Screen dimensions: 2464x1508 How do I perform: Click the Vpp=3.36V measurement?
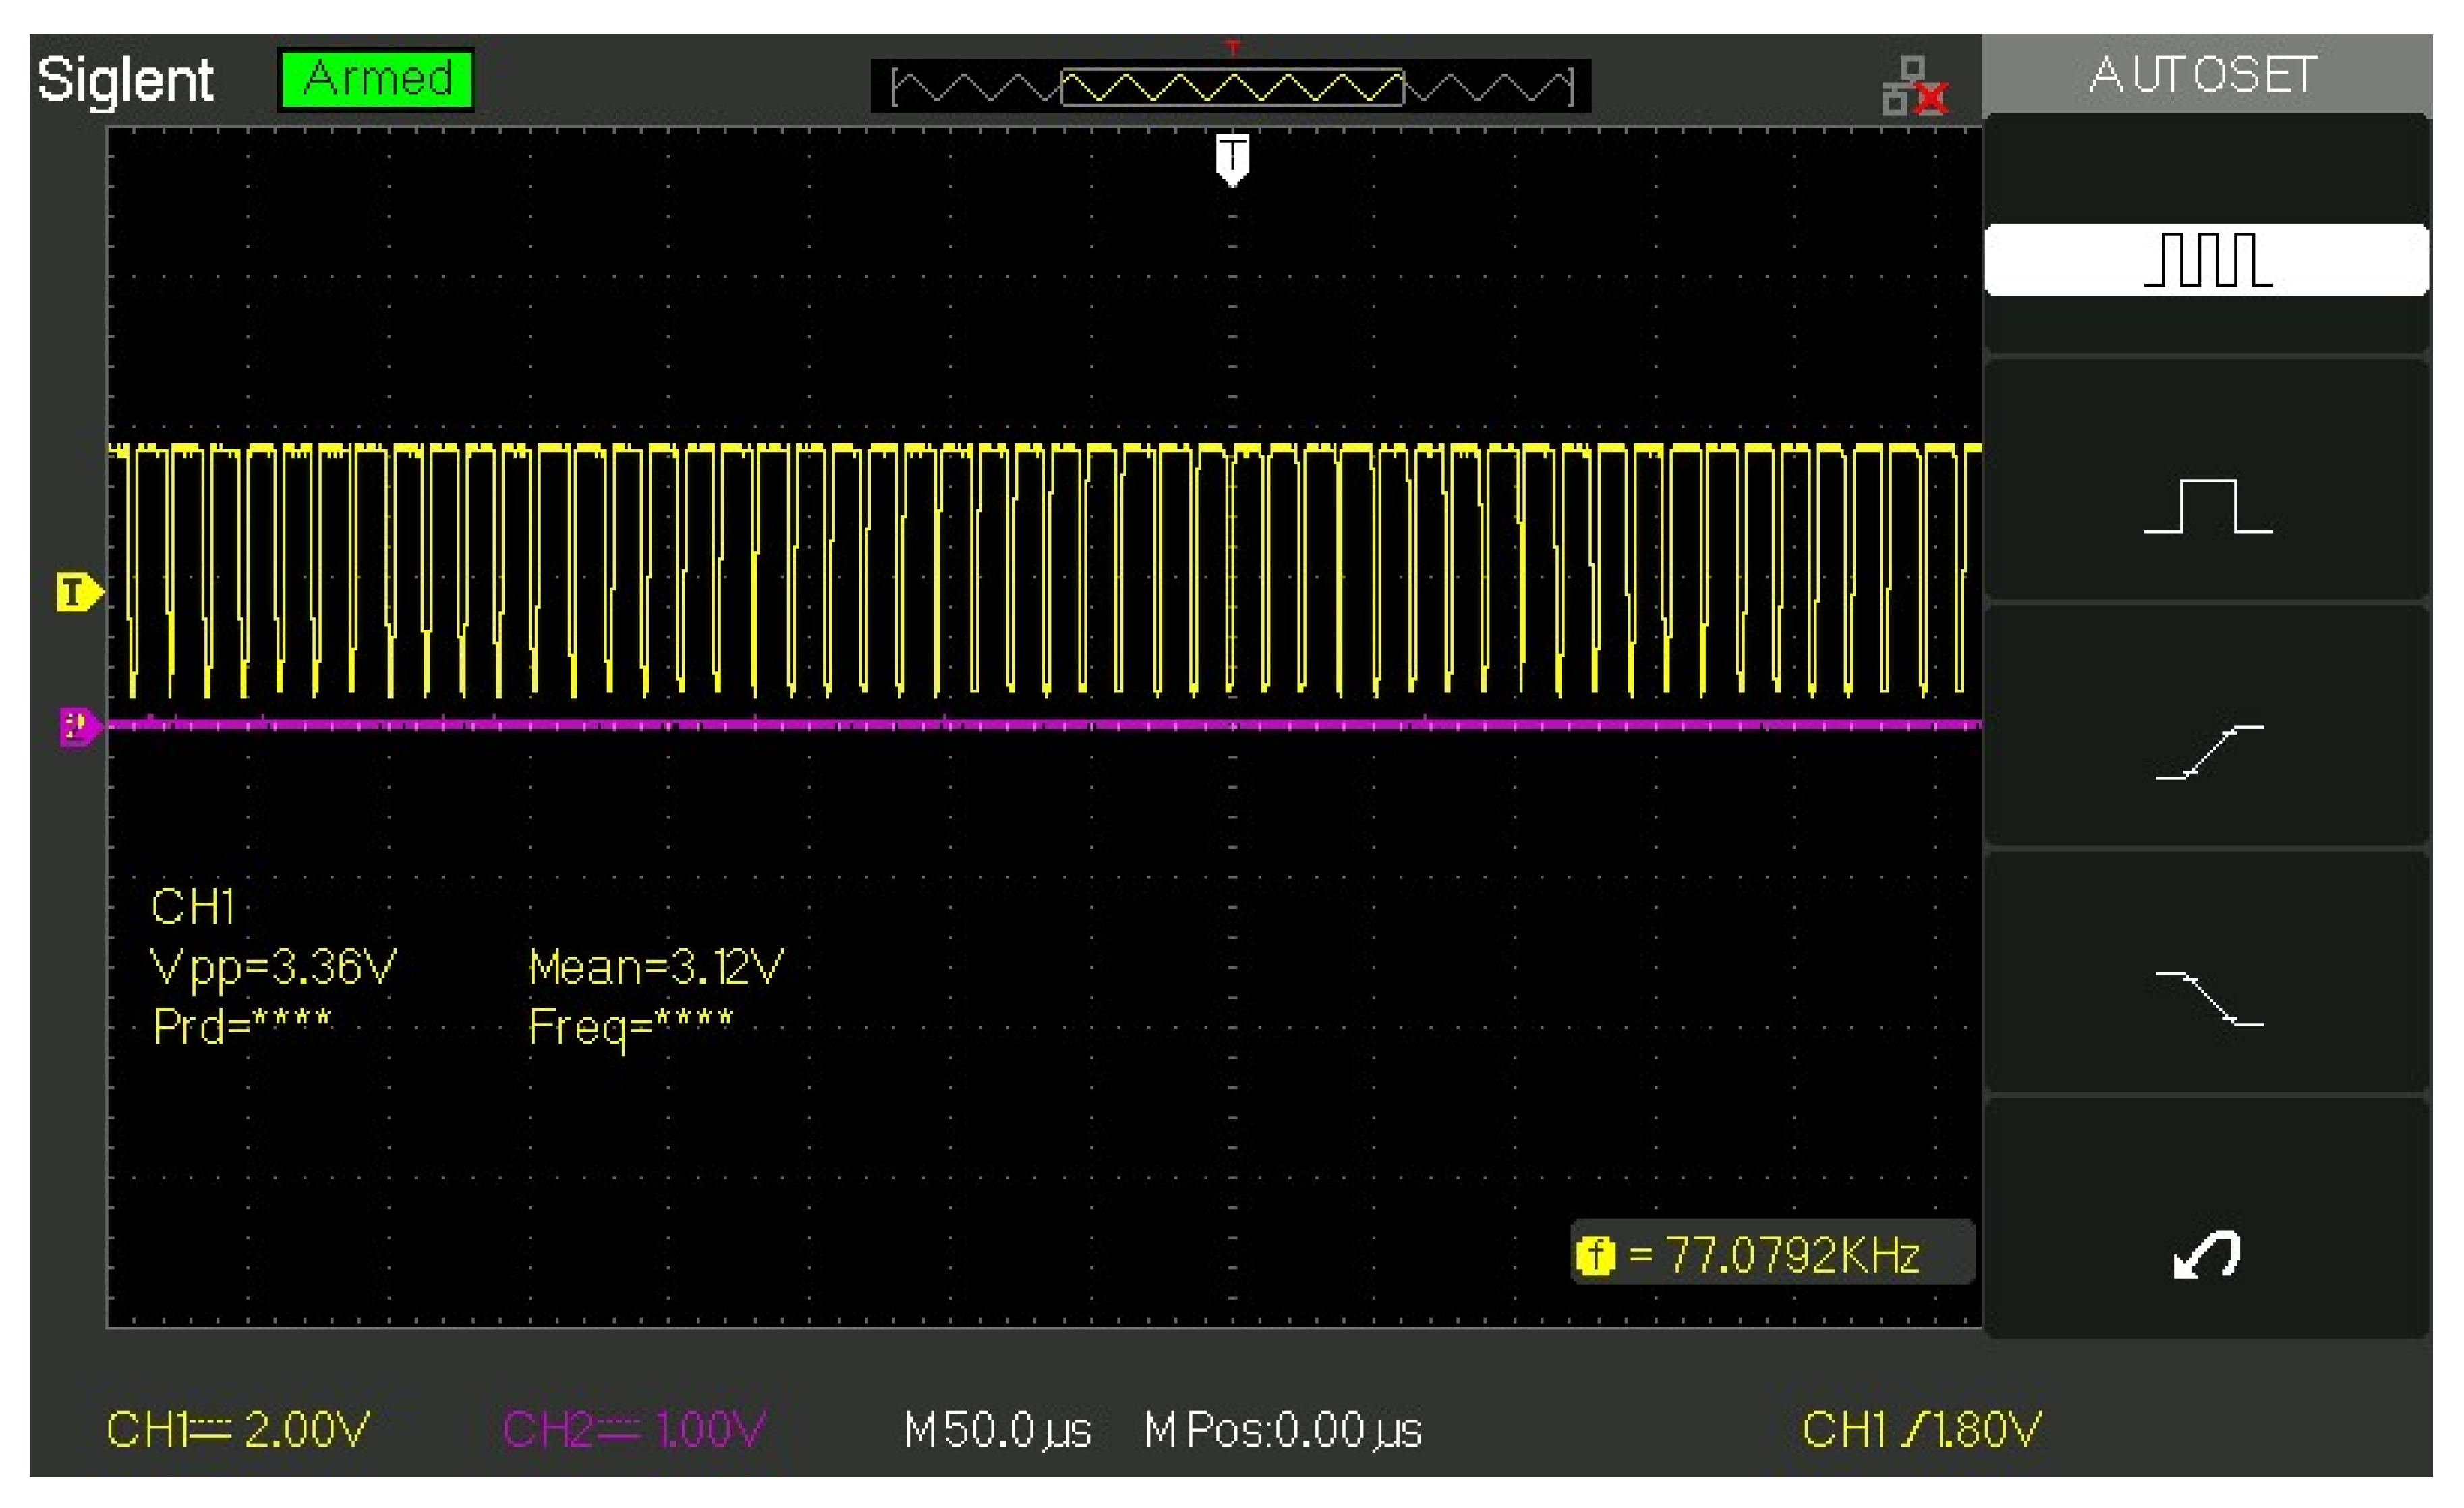[273, 967]
